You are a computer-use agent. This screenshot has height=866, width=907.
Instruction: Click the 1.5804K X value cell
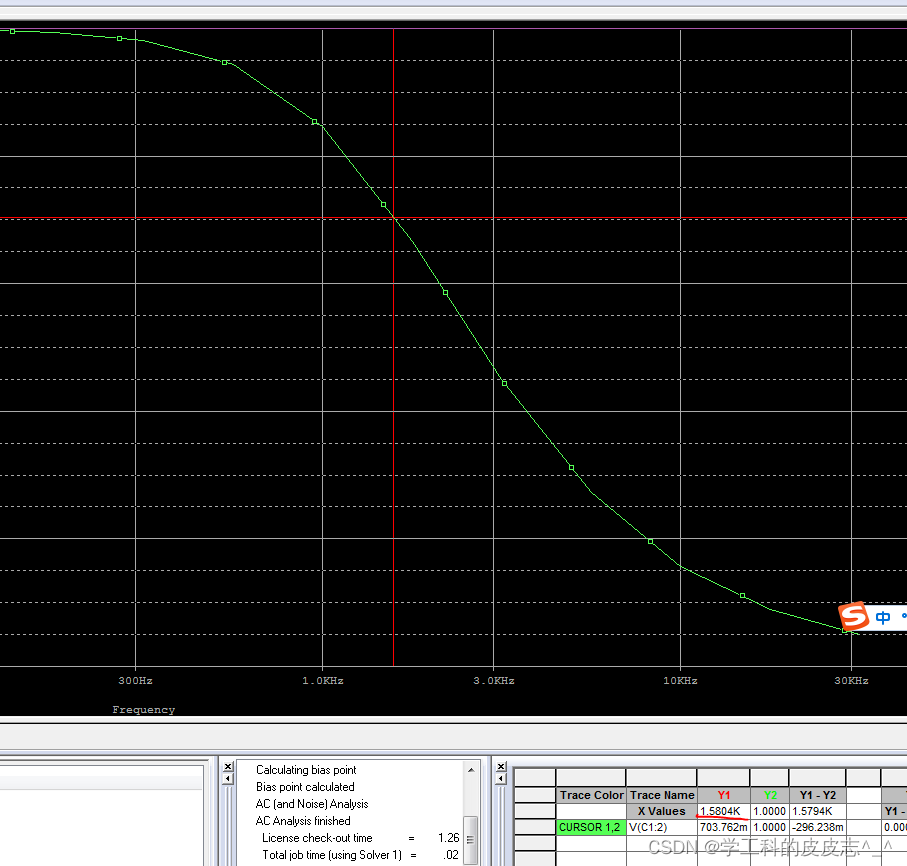click(x=723, y=811)
